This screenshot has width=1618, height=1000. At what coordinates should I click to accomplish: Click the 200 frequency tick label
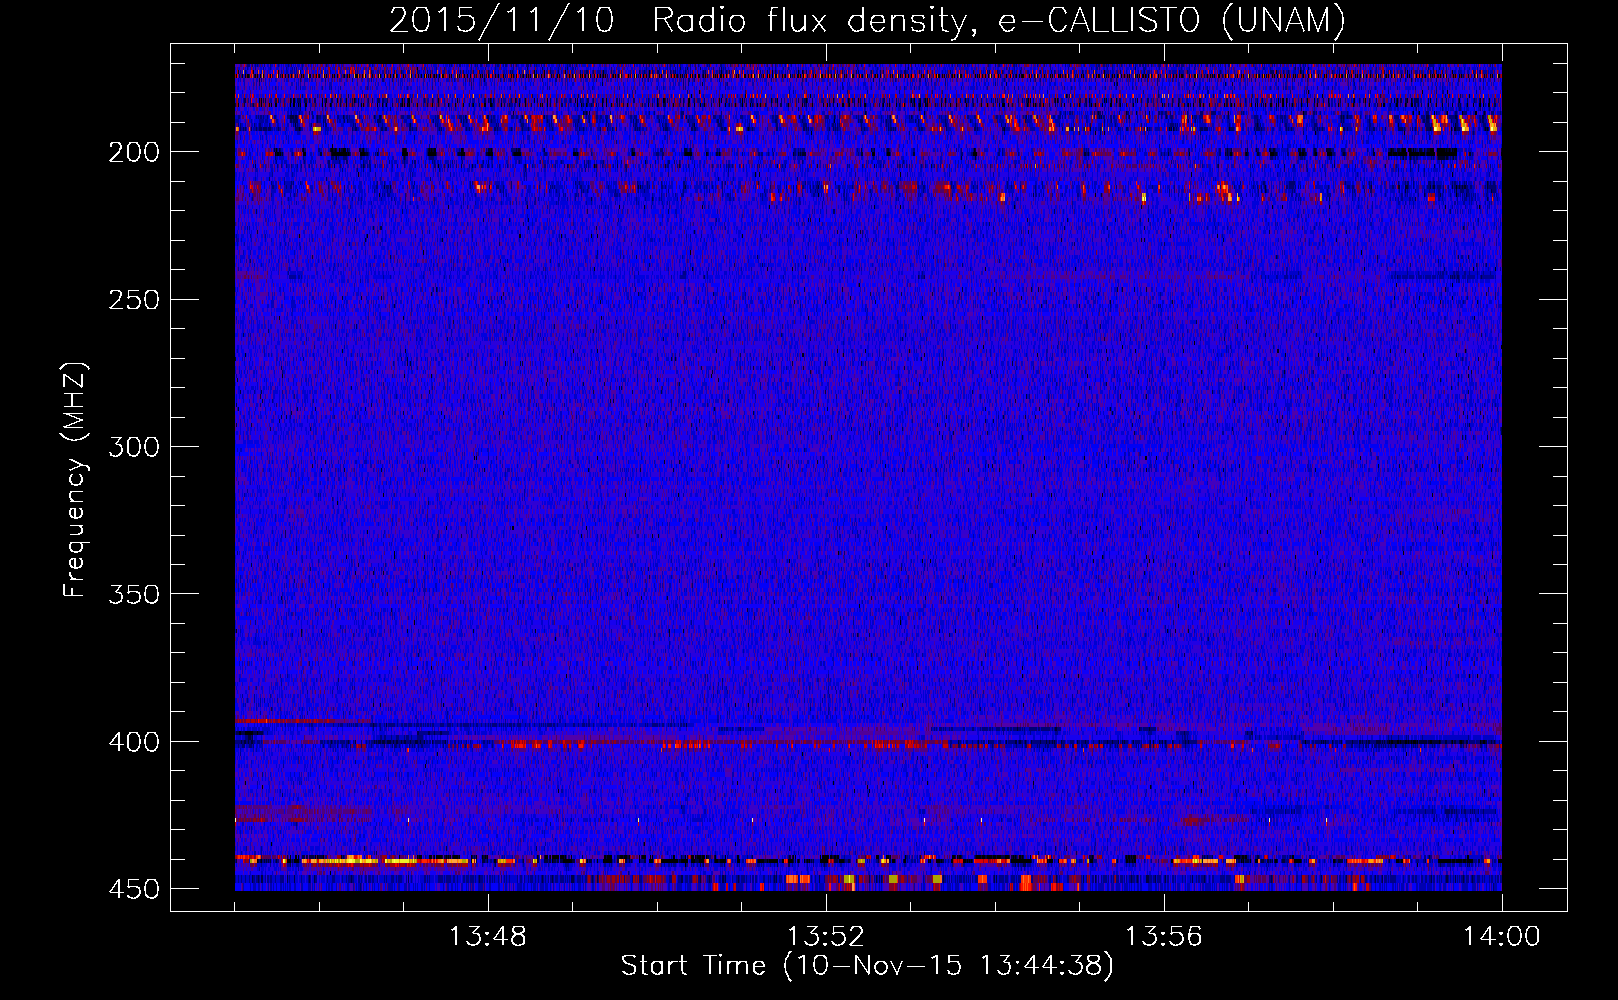[x=134, y=152]
